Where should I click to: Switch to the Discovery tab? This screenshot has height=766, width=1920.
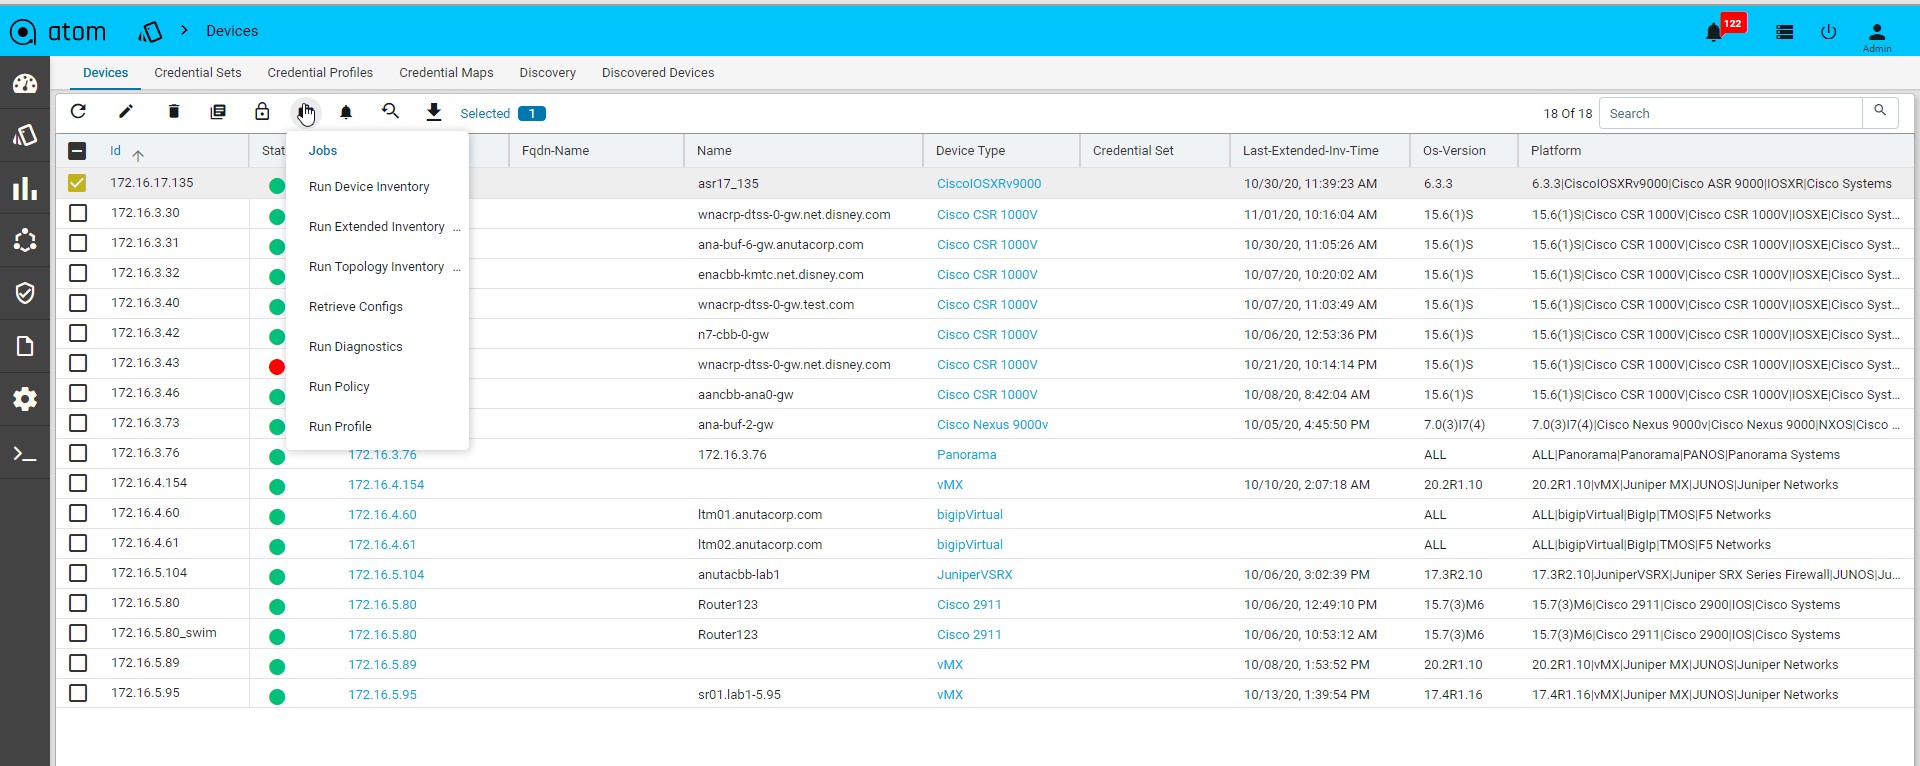click(547, 73)
